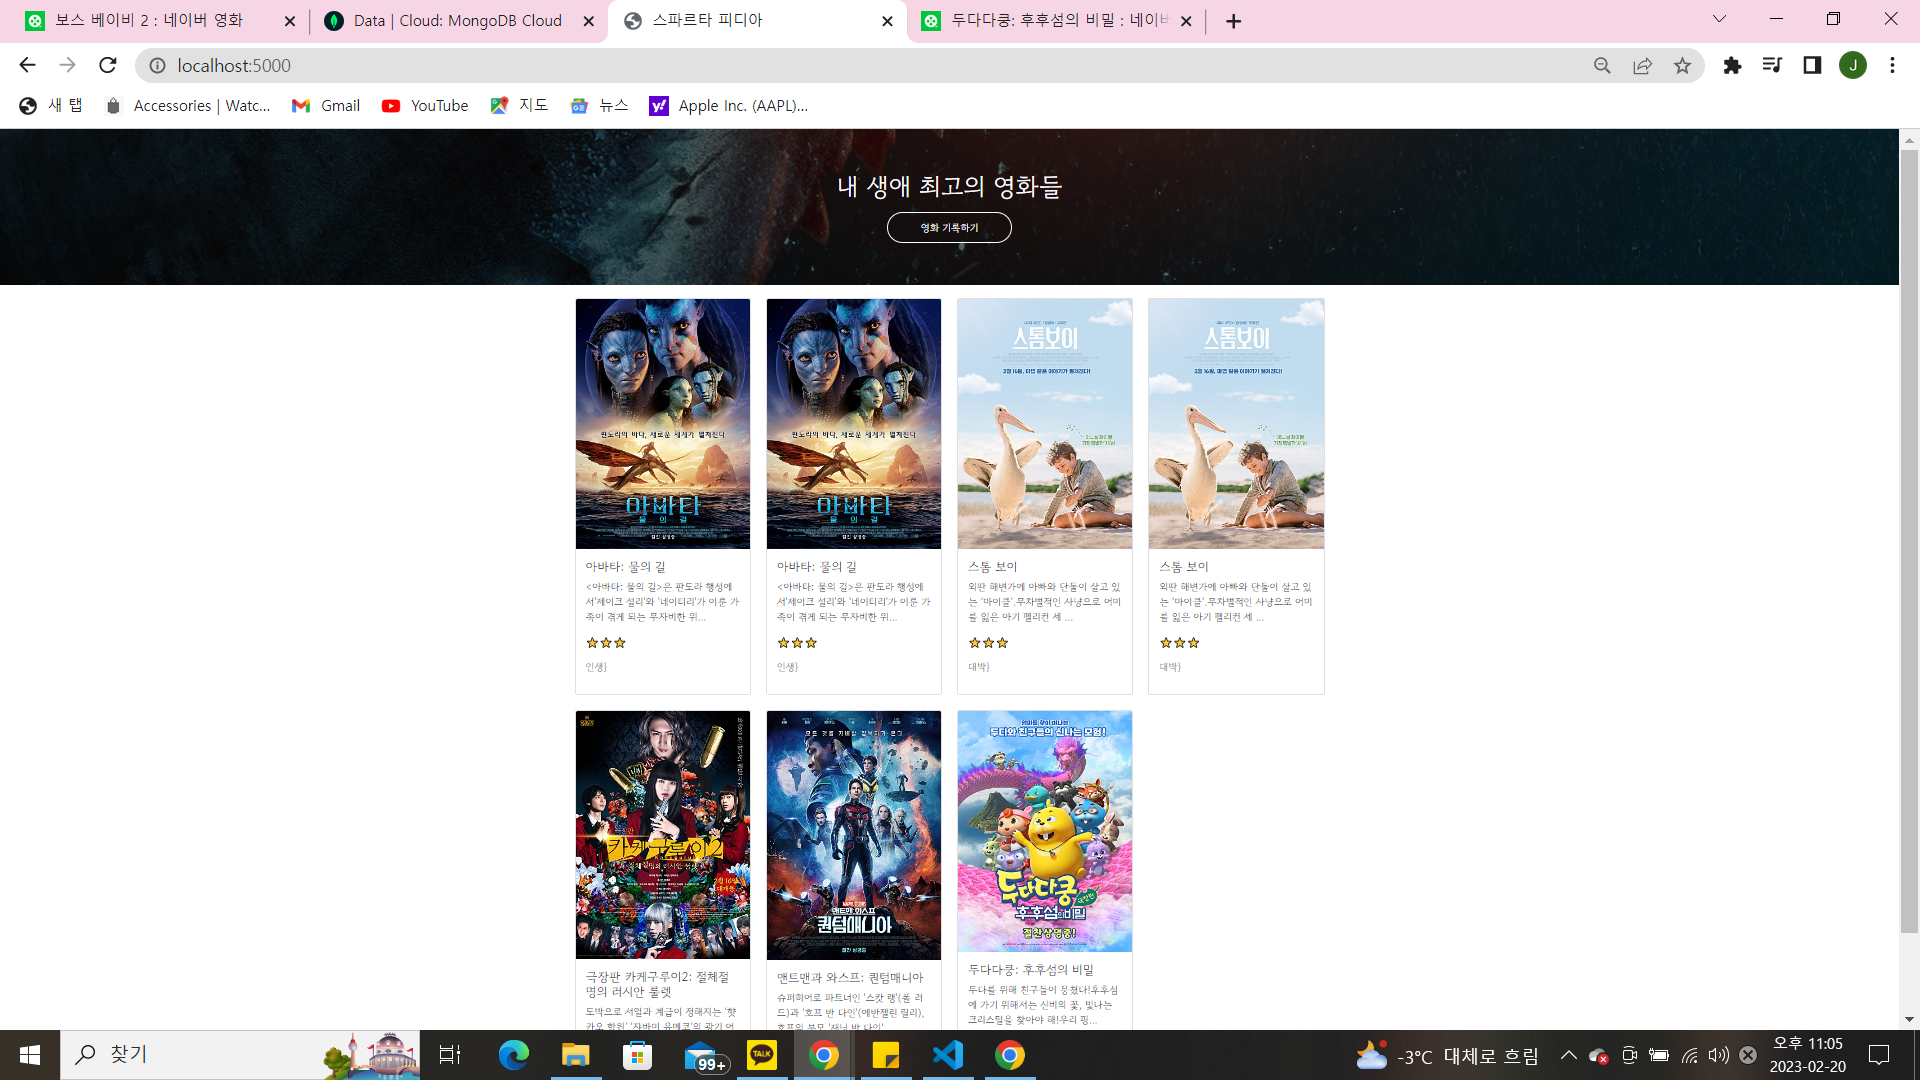This screenshot has width=1920, height=1080.
Task: Reload the localhost page
Action: pyautogui.click(x=108, y=65)
